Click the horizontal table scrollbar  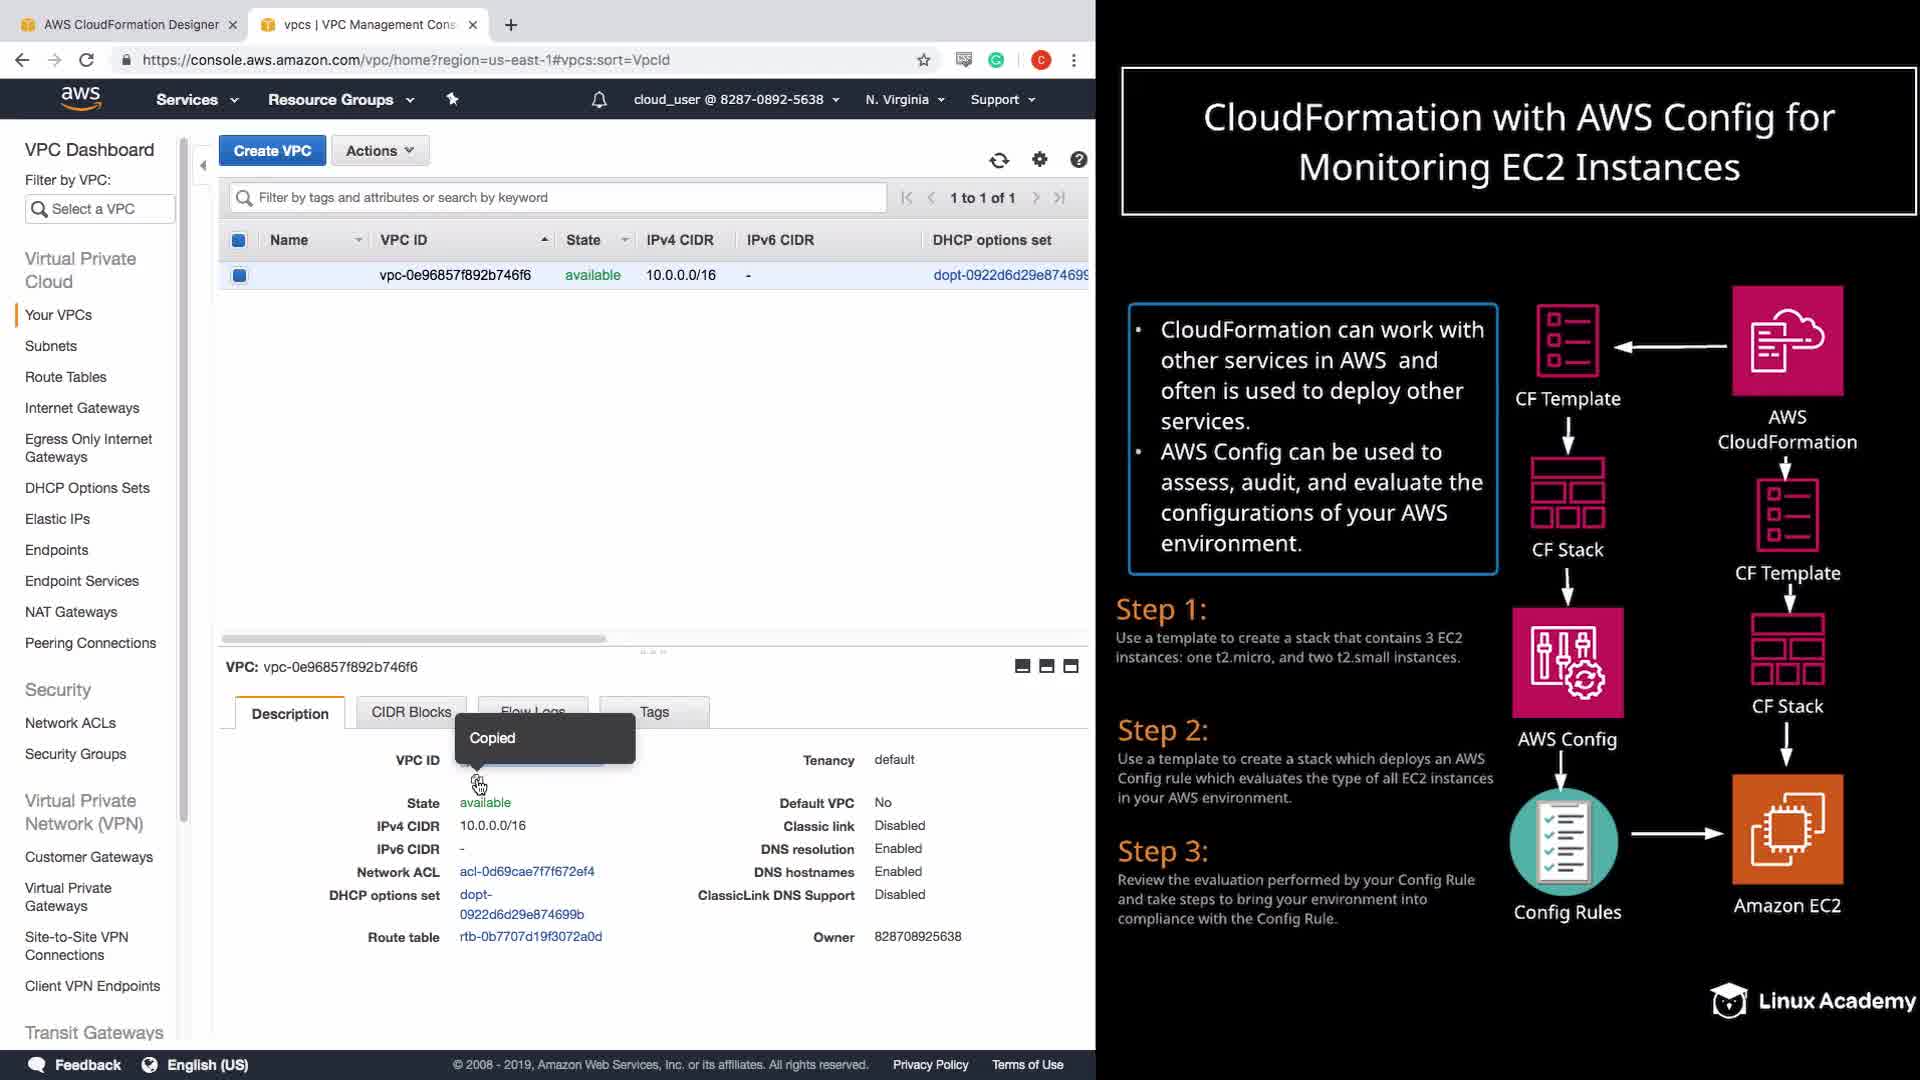(413, 639)
